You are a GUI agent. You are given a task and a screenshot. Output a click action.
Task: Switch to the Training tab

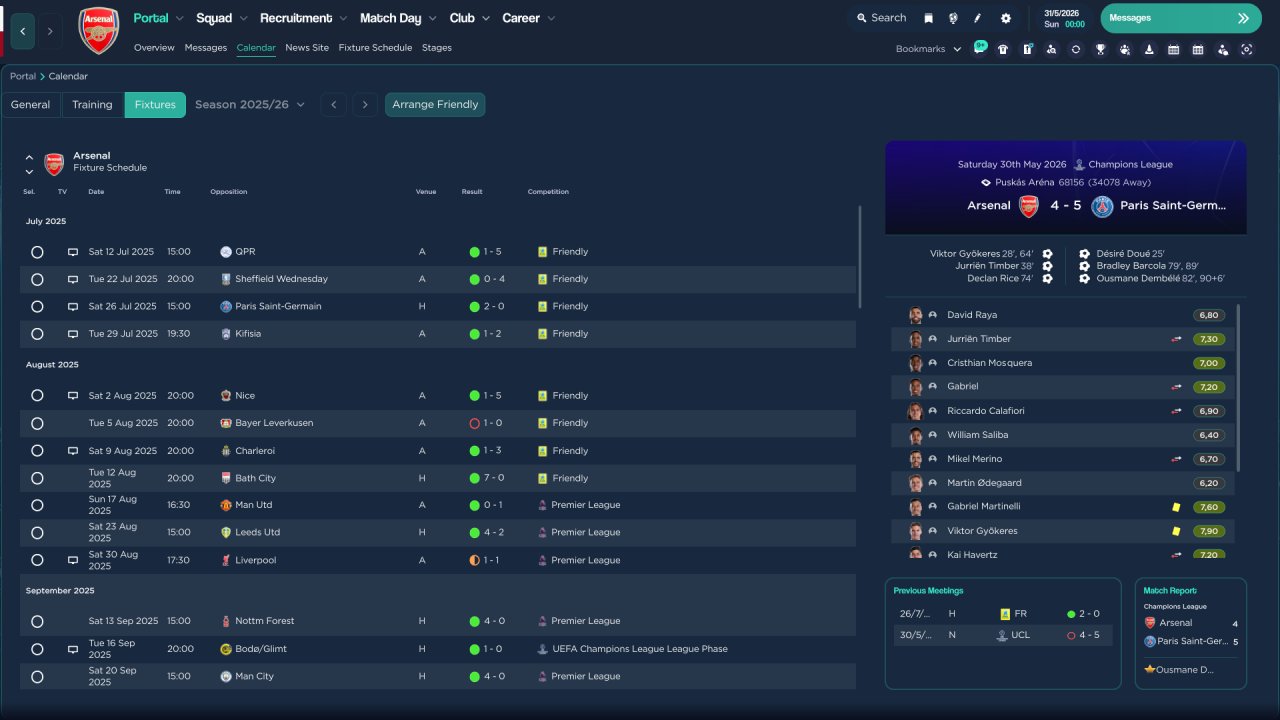tap(92, 105)
